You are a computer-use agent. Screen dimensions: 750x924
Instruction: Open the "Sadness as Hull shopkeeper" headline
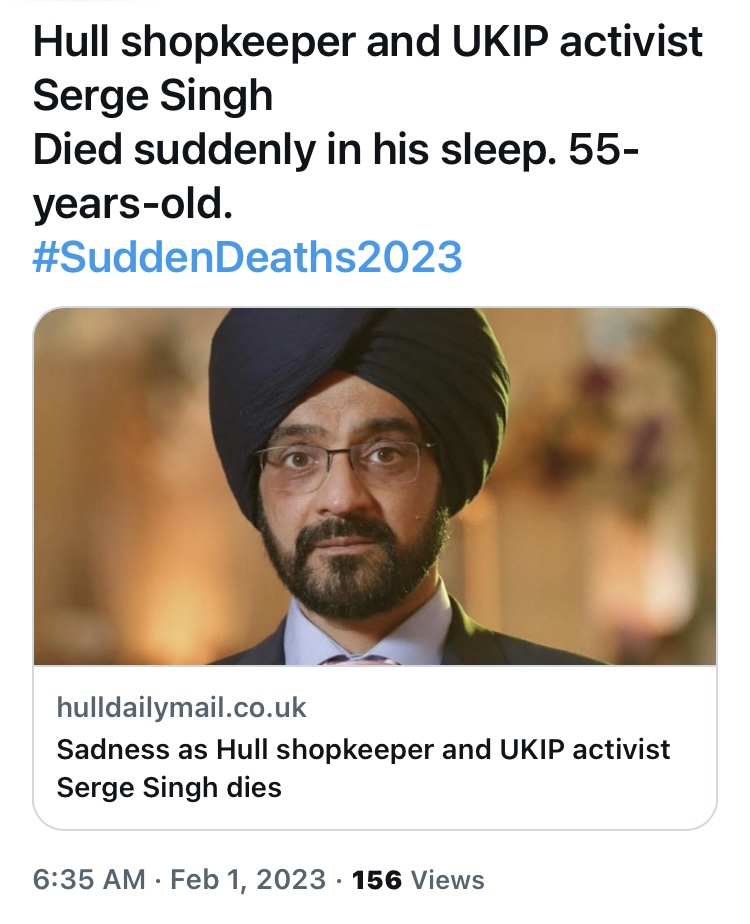coord(363,749)
